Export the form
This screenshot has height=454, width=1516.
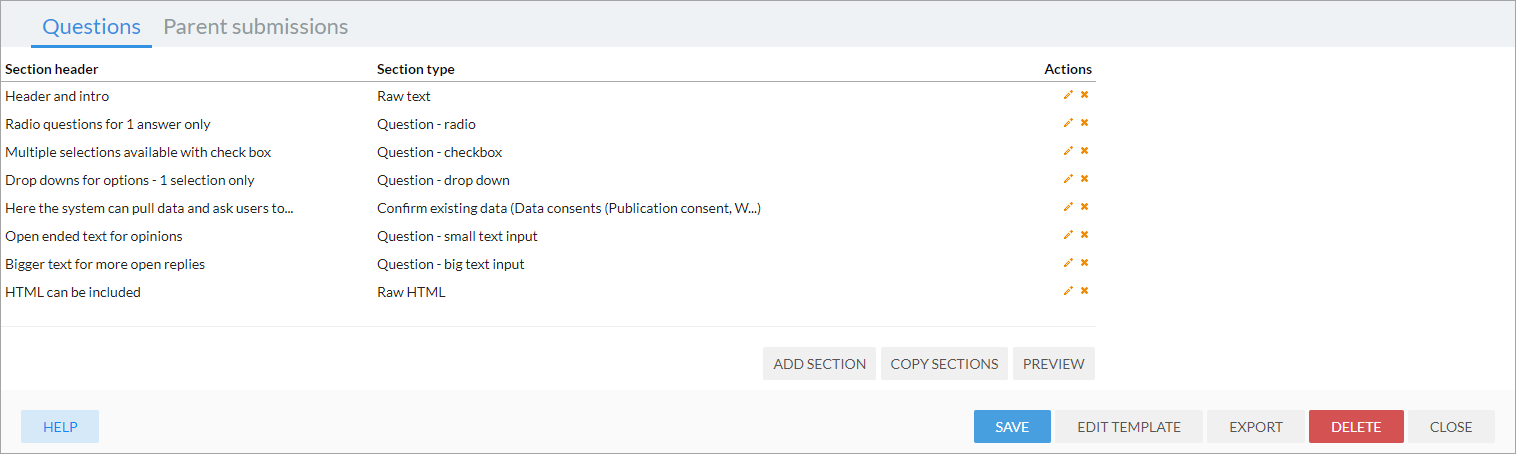pyautogui.click(x=1256, y=427)
